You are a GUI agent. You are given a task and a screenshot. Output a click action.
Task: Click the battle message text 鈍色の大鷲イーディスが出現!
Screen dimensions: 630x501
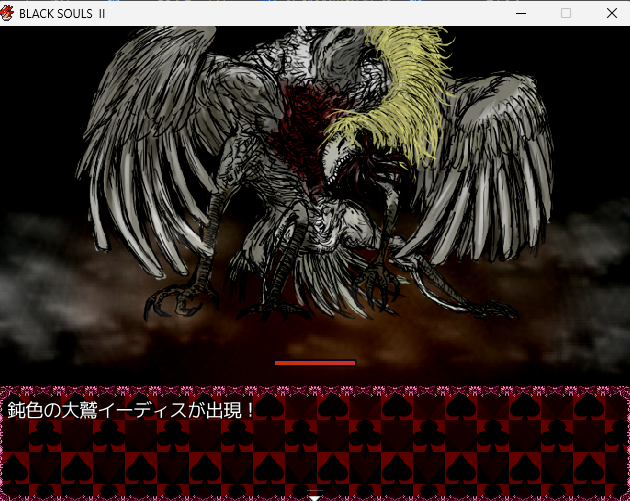[x=131, y=410]
